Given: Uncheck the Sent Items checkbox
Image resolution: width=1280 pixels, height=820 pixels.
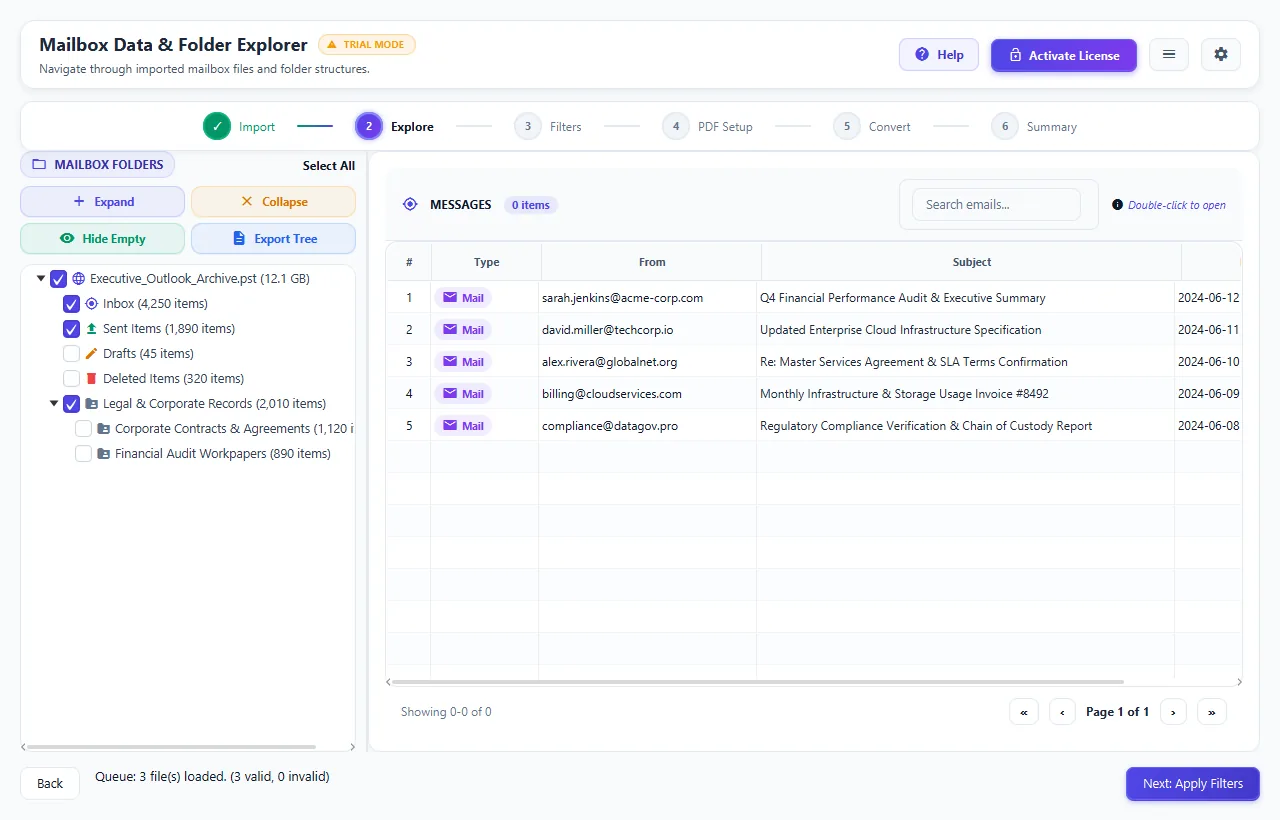Looking at the screenshot, I should [x=71, y=329].
